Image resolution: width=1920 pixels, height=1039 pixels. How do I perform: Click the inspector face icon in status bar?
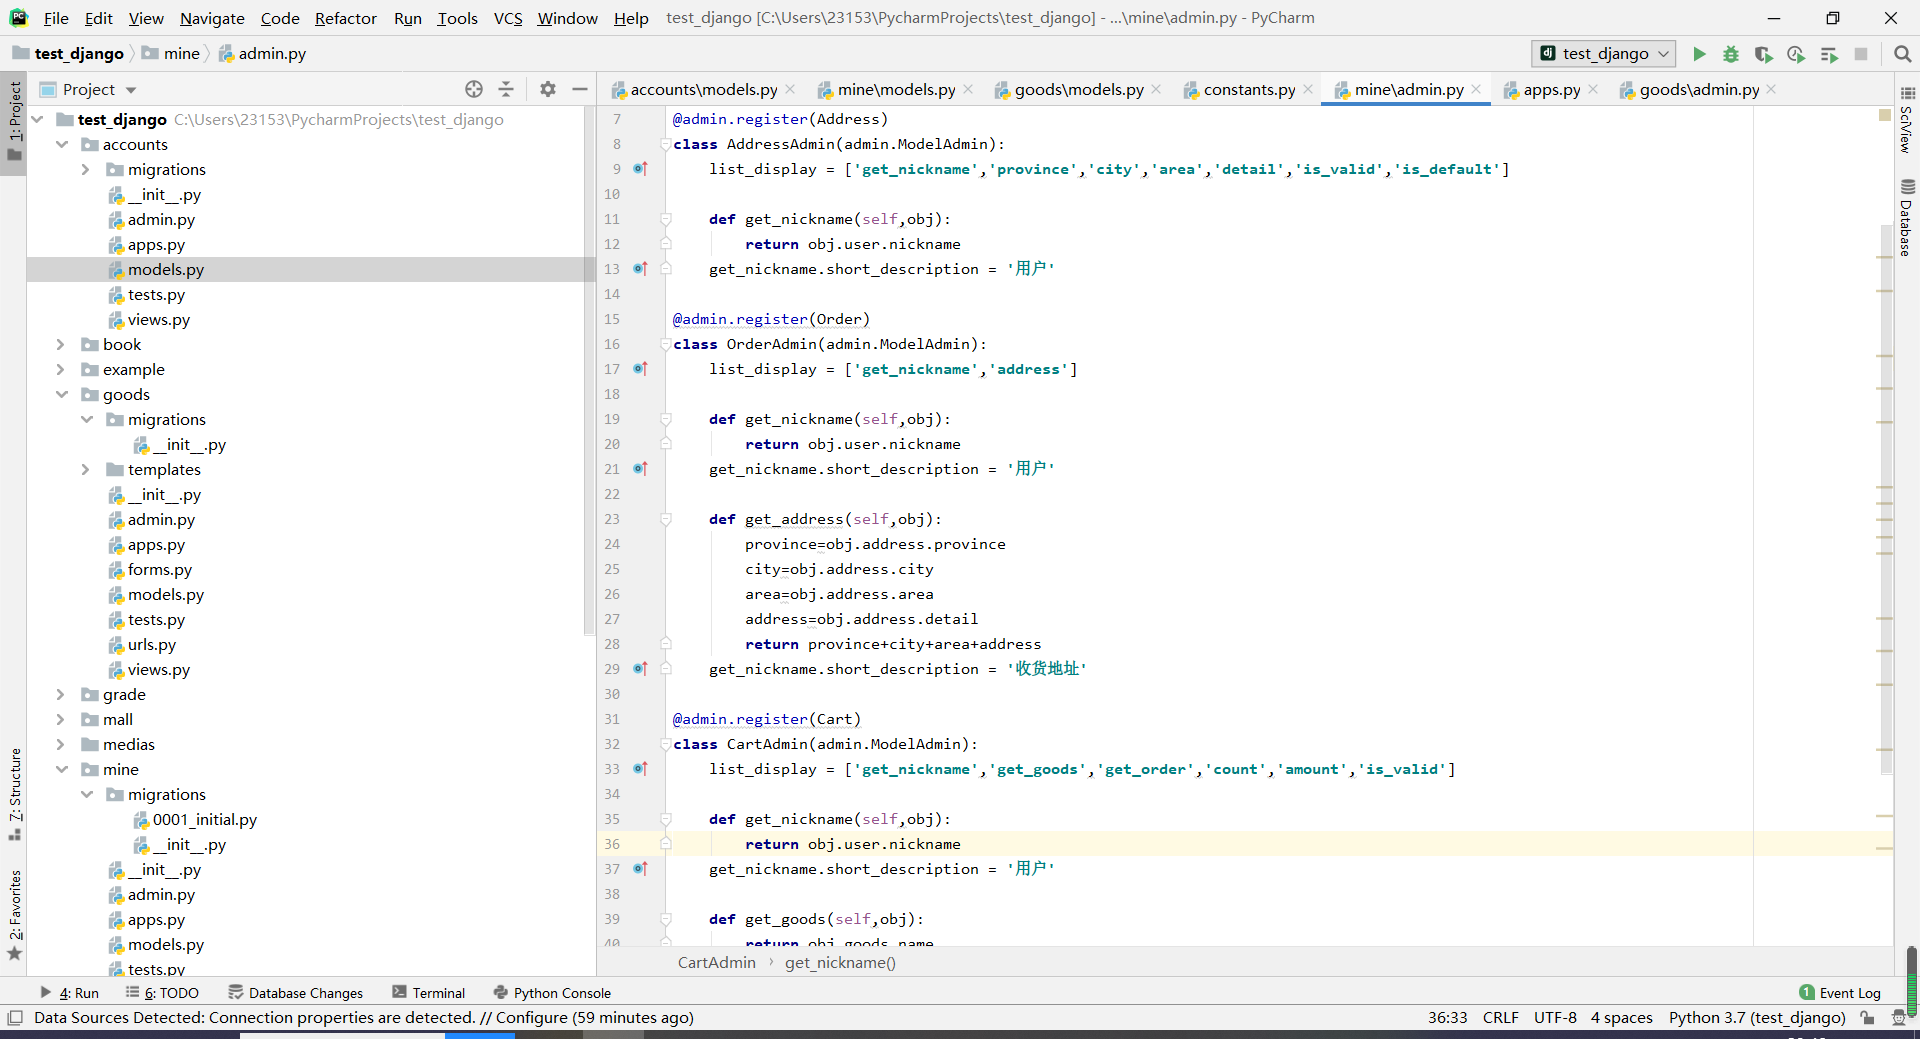pos(1898,1018)
